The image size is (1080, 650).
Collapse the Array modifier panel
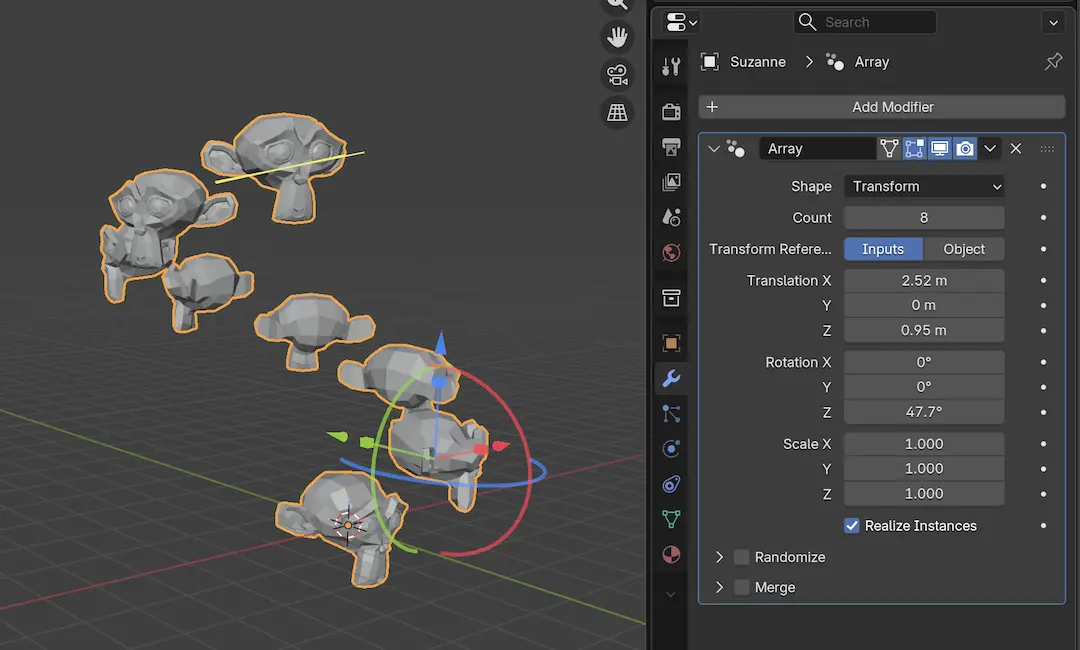click(x=713, y=149)
